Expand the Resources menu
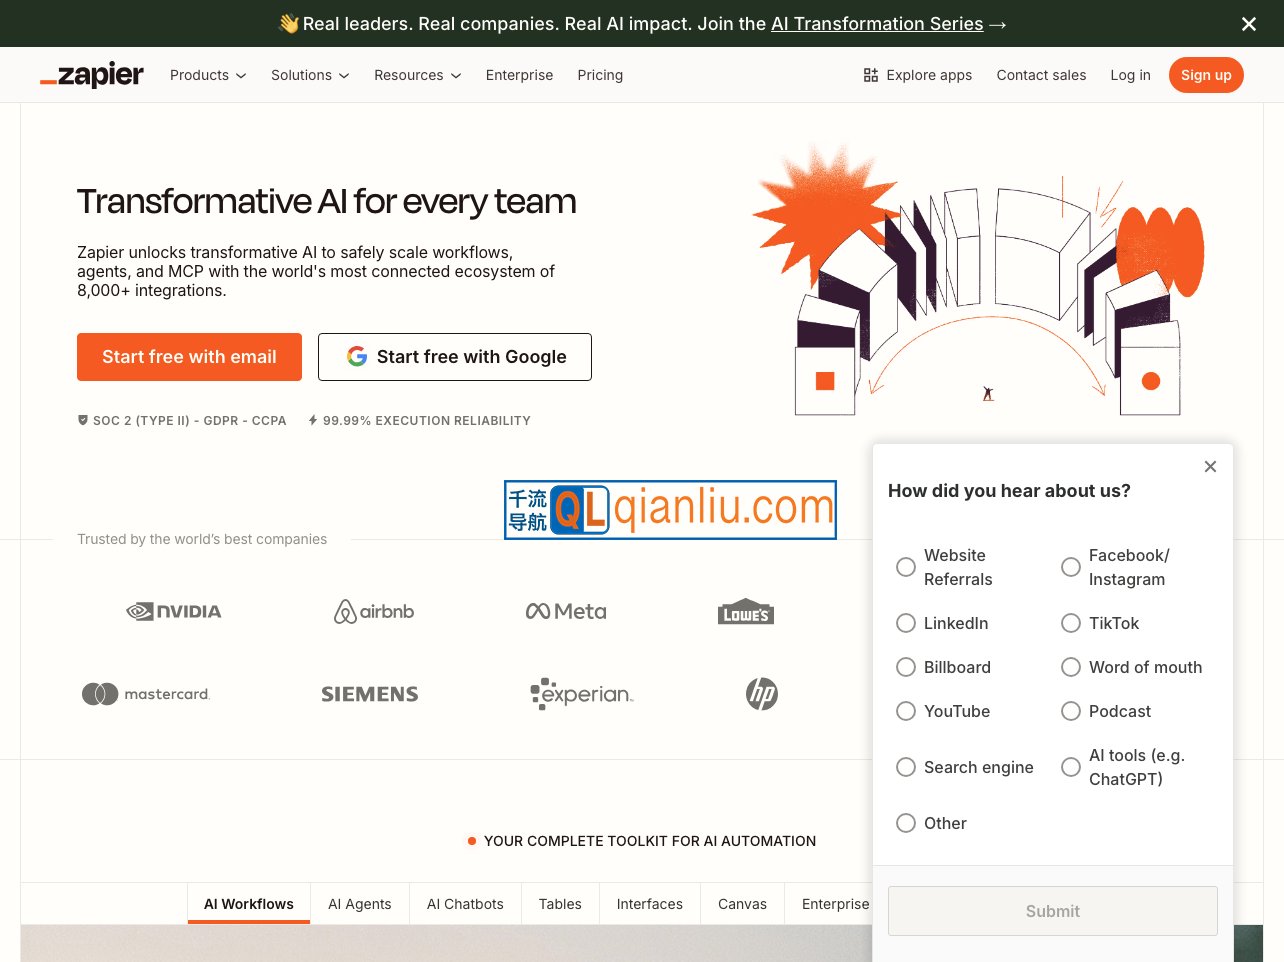The width and height of the screenshot is (1284, 962). pyautogui.click(x=417, y=75)
